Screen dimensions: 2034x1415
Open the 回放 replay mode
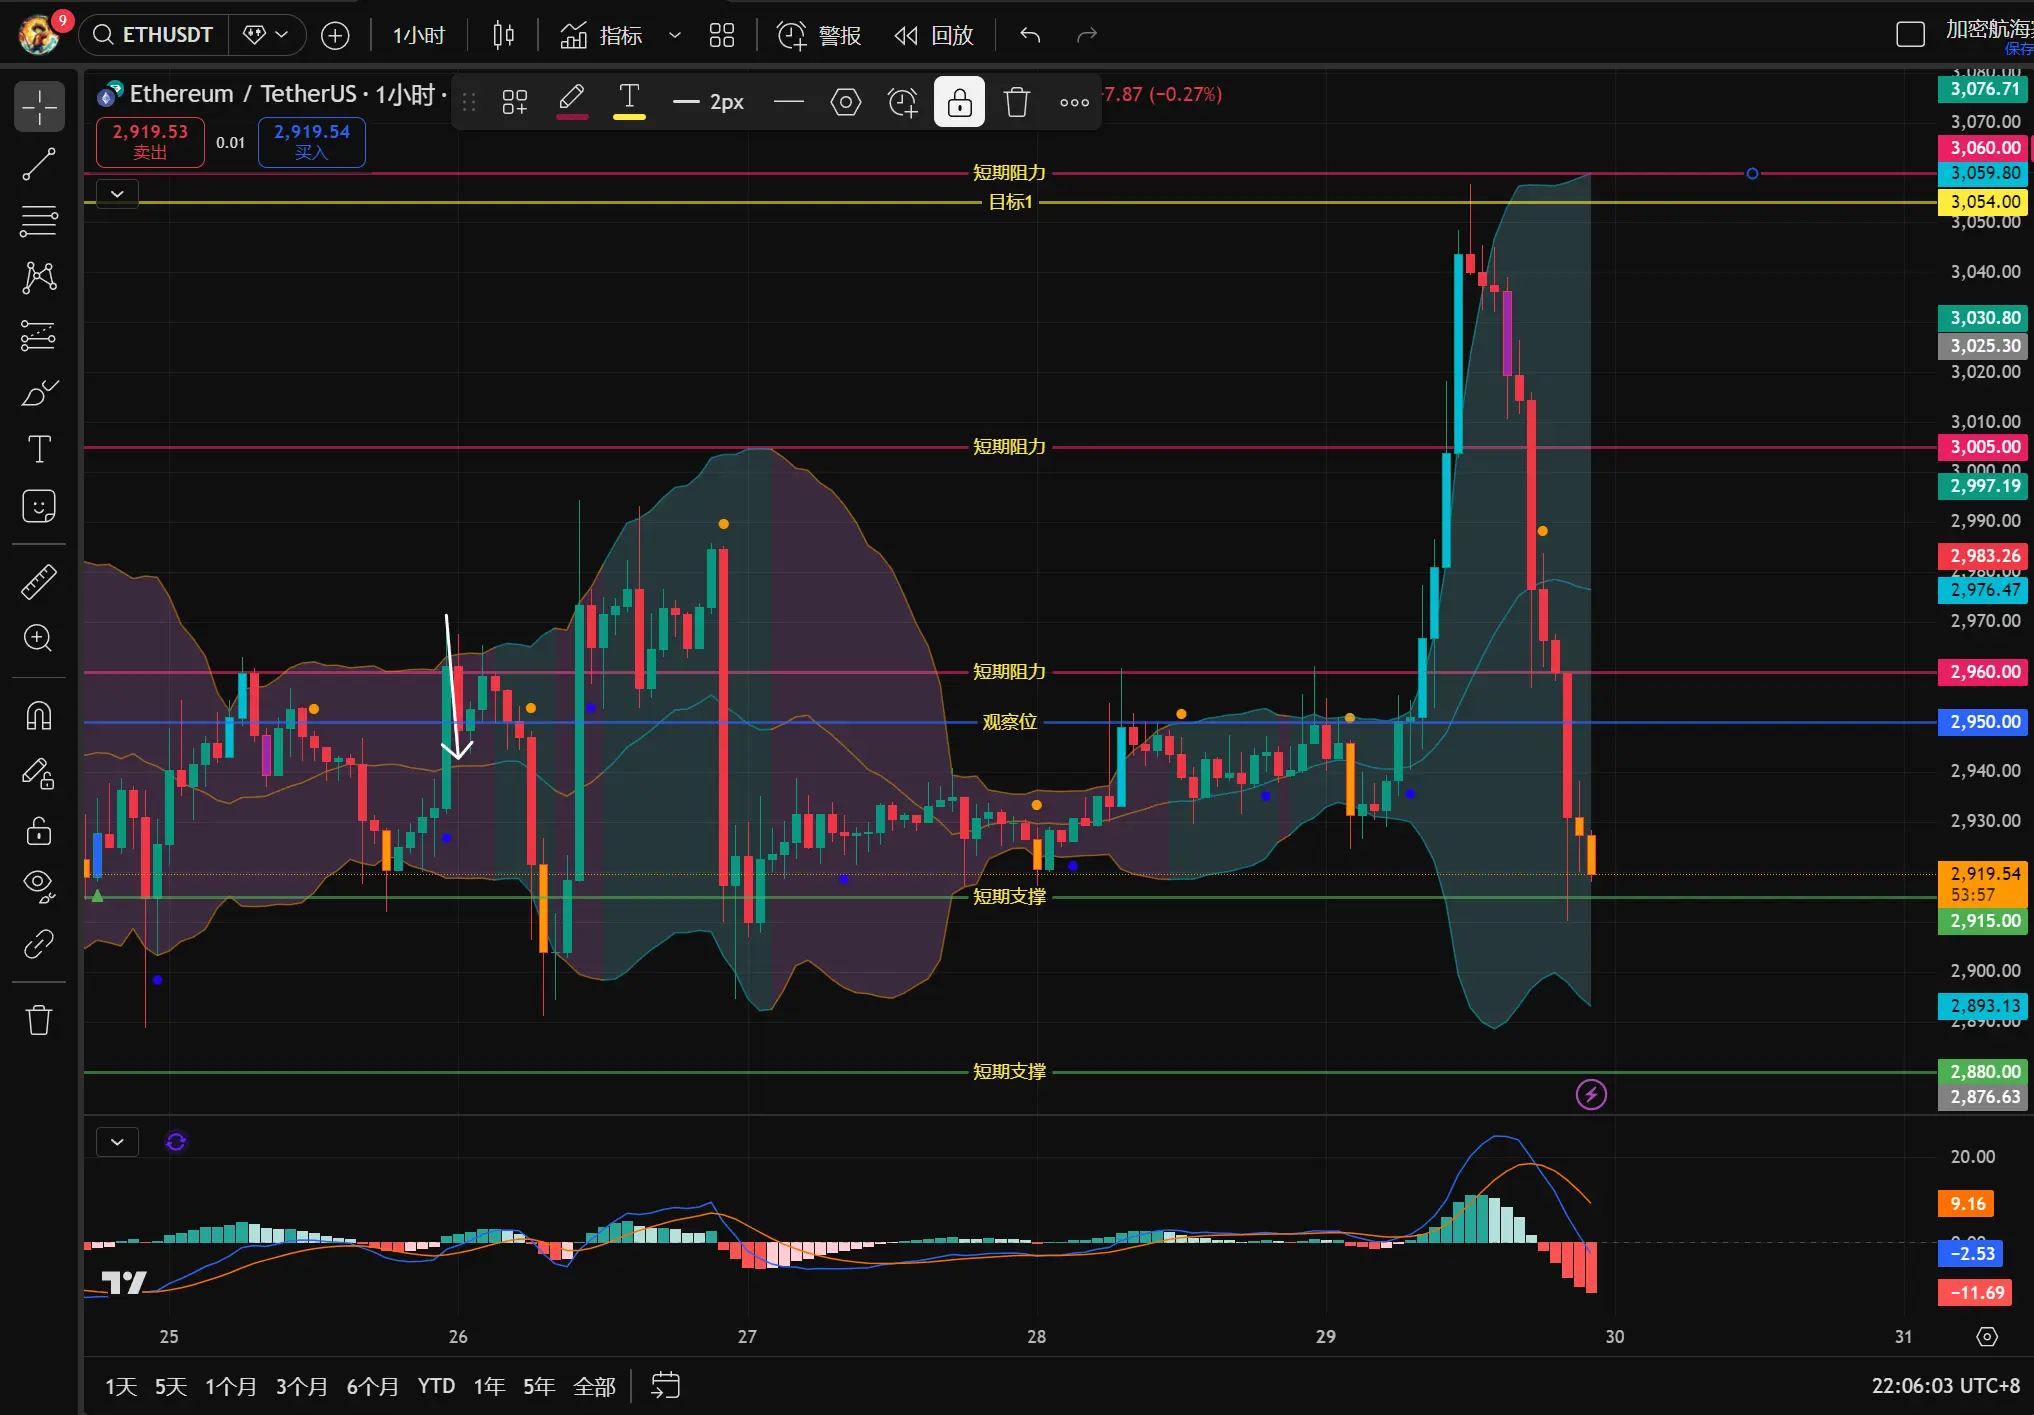(934, 35)
